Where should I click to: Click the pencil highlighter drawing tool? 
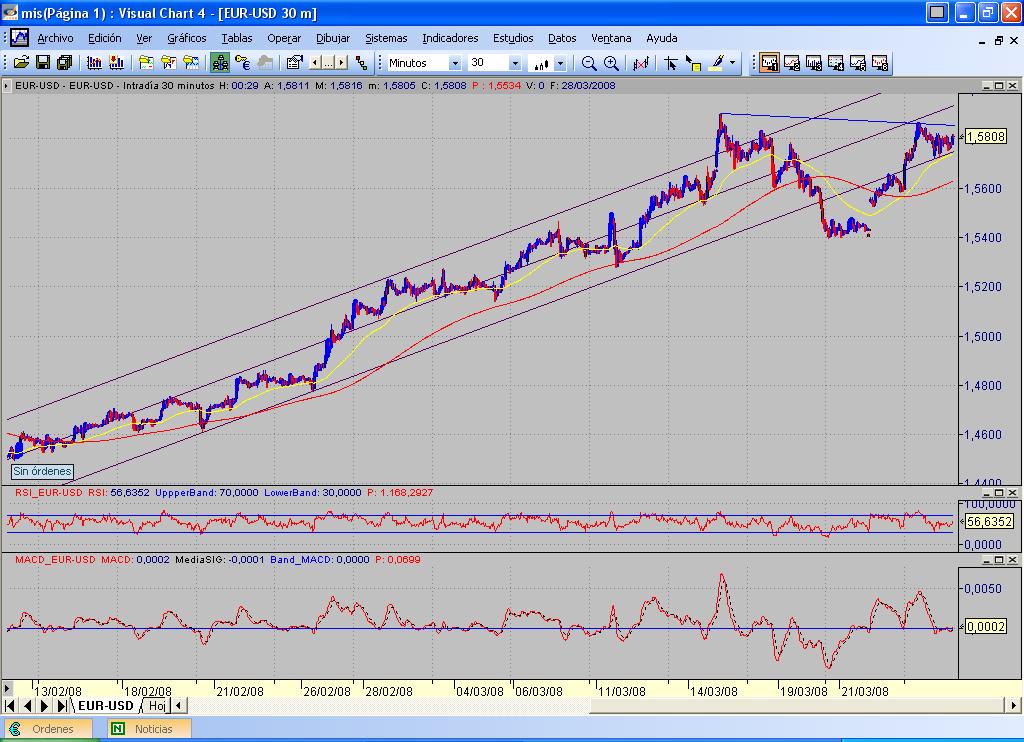(716, 62)
